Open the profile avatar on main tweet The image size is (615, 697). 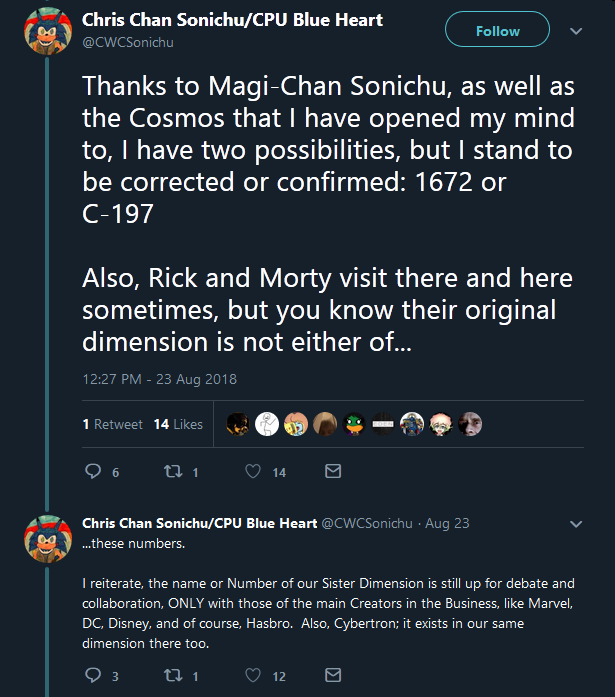pos(48,31)
